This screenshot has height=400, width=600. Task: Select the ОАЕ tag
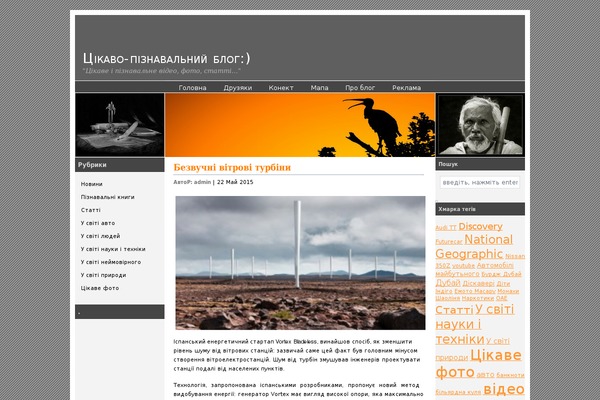pyautogui.click(x=501, y=298)
